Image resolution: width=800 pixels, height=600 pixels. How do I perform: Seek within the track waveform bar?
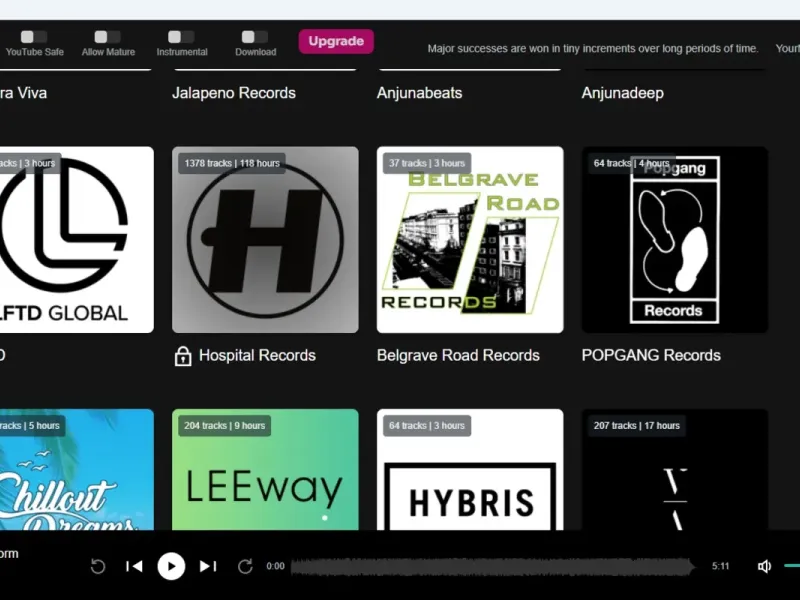493,566
